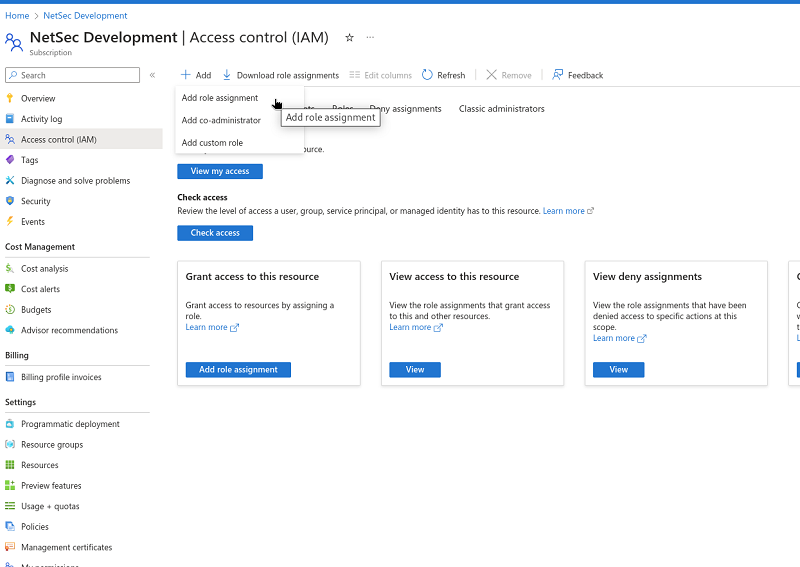Screen dimensions: 800x567
Task: Select Add role assignment from dropdown menu
Action: point(220,98)
